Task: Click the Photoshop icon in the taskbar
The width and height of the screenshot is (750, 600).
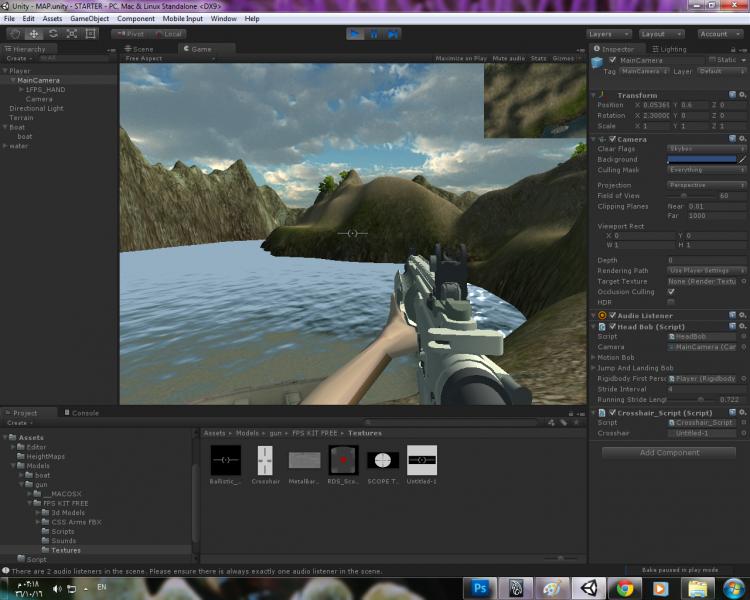Action: pos(480,588)
